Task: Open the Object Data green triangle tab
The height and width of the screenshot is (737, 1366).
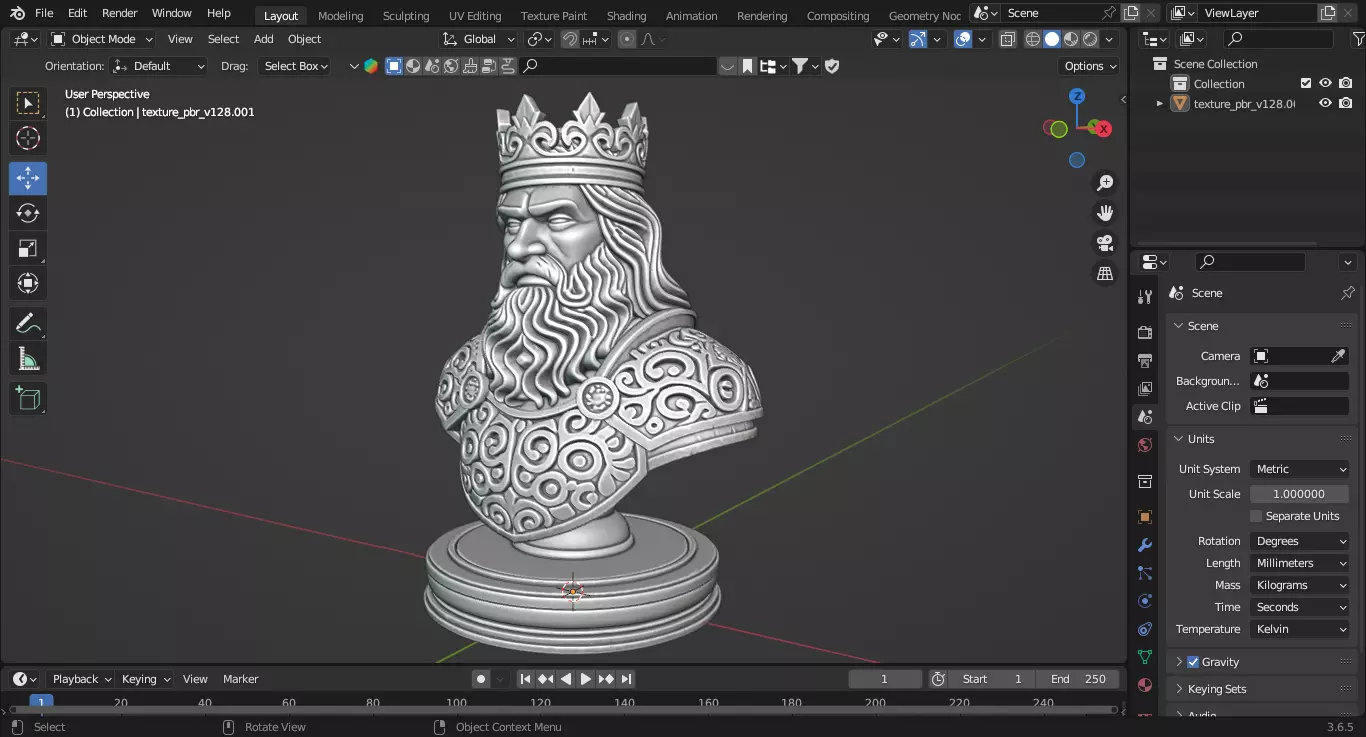Action: pos(1145,657)
